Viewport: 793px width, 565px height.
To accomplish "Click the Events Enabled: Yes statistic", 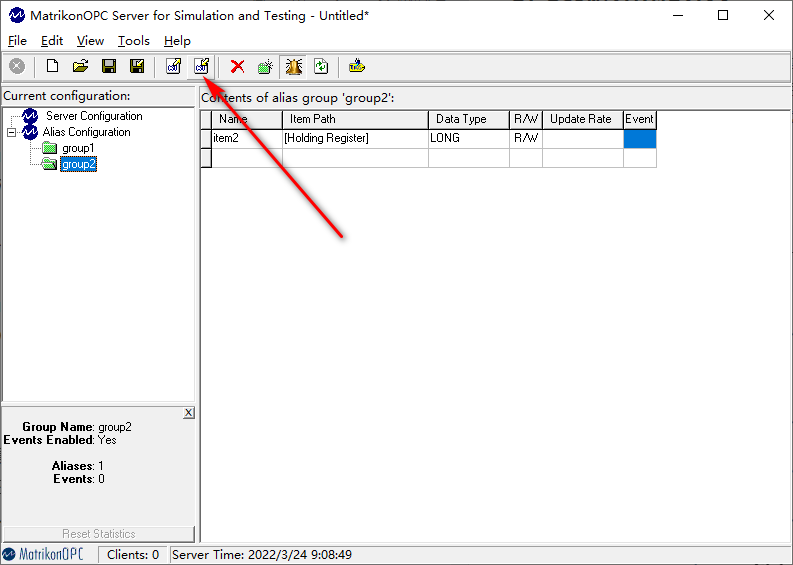I will pos(60,440).
